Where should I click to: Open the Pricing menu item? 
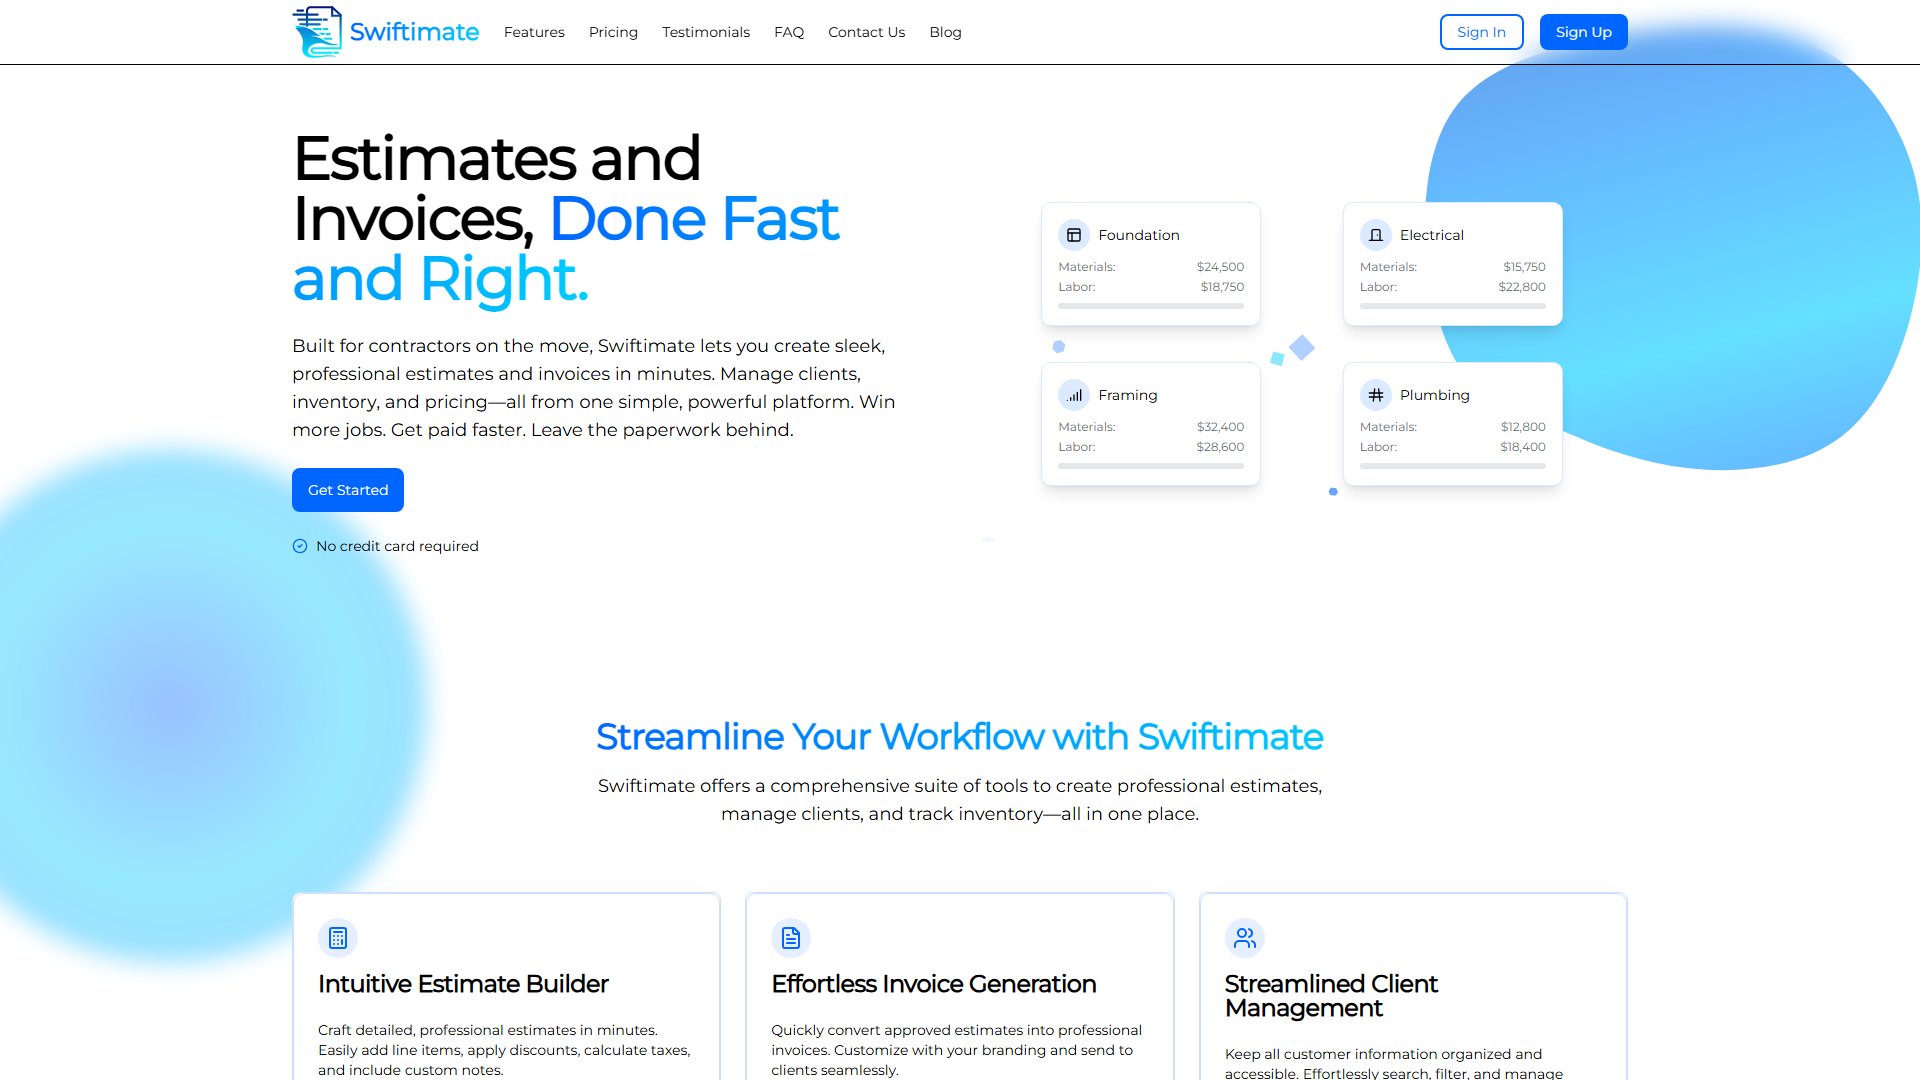click(613, 32)
